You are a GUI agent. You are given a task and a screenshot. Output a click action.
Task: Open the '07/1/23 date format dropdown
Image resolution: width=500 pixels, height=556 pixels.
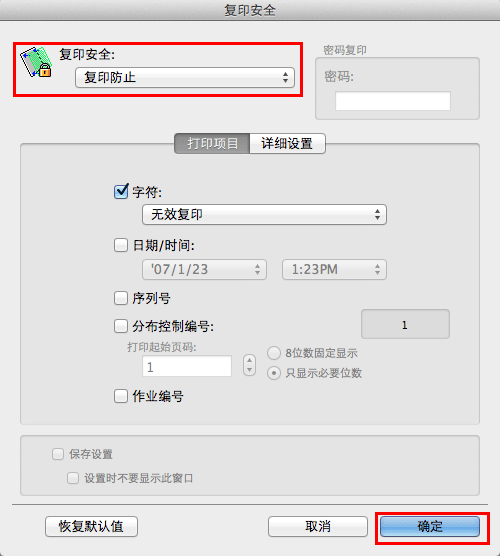tap(204, 269)
